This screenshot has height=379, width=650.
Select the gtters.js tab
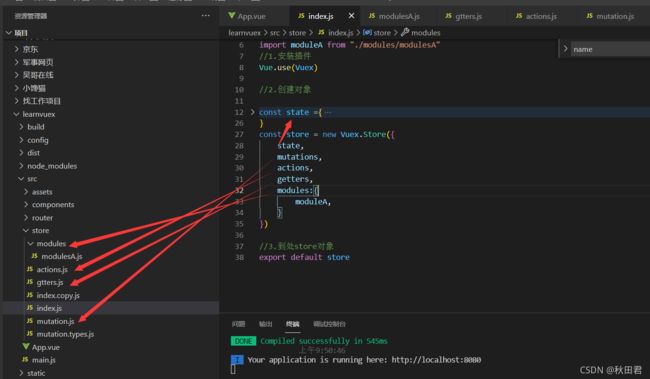point(463,16)
